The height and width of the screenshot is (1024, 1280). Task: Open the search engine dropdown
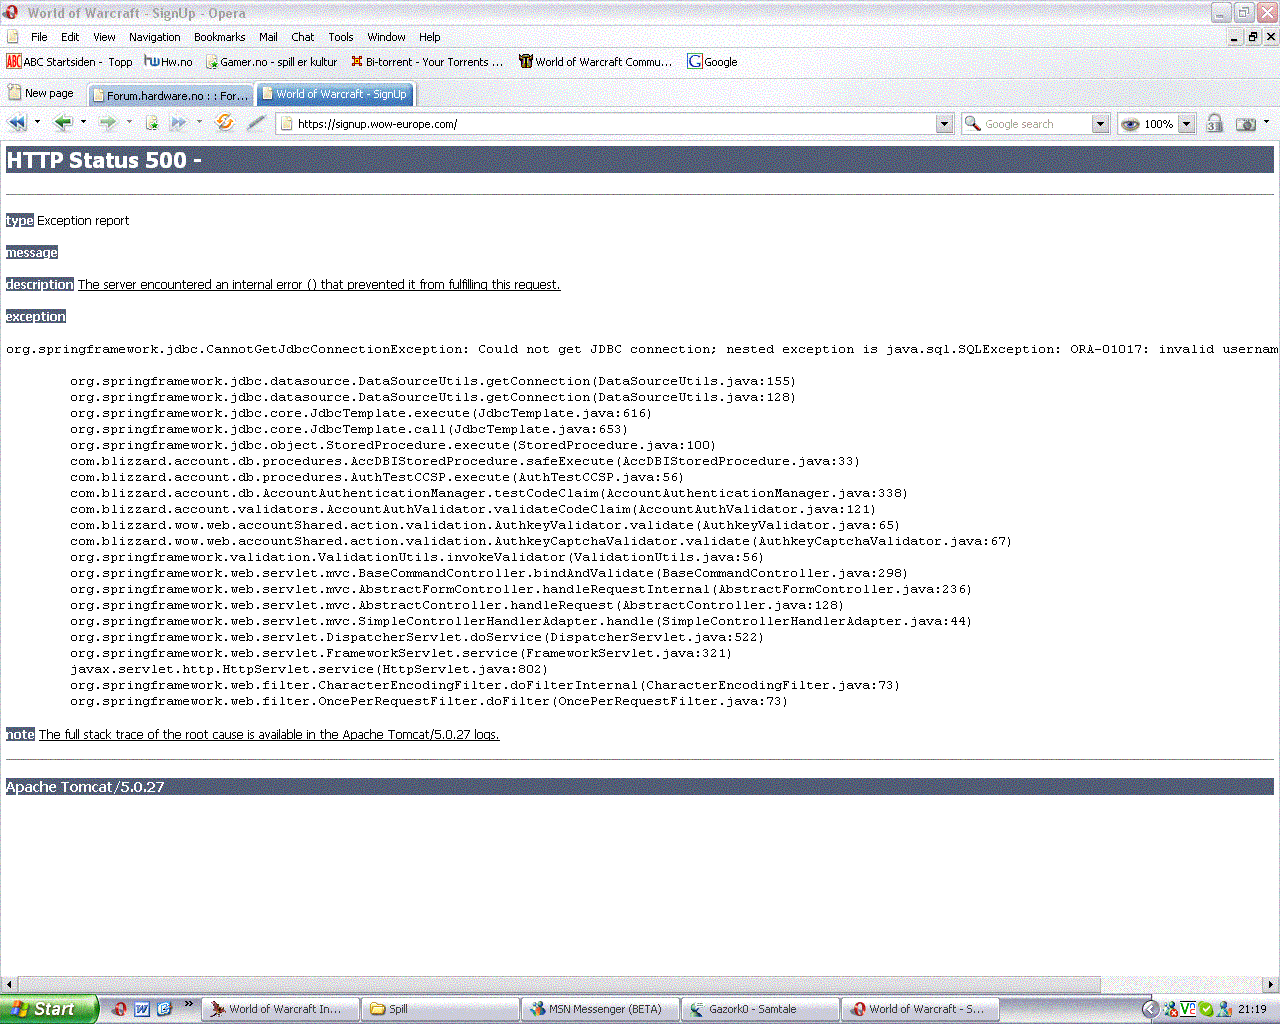tap(1100, 124)
